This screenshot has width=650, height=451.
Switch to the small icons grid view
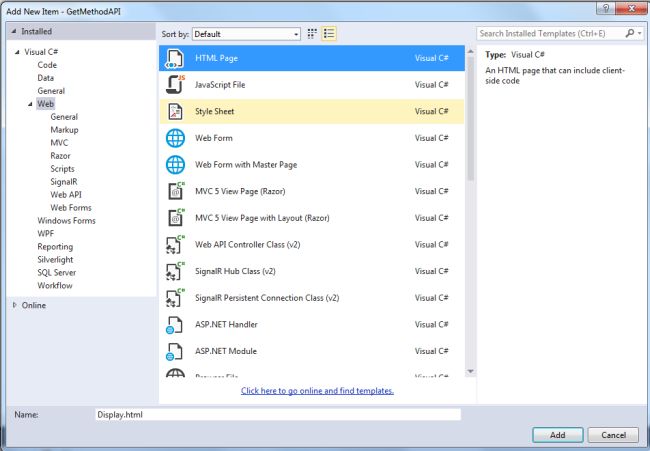312,34
